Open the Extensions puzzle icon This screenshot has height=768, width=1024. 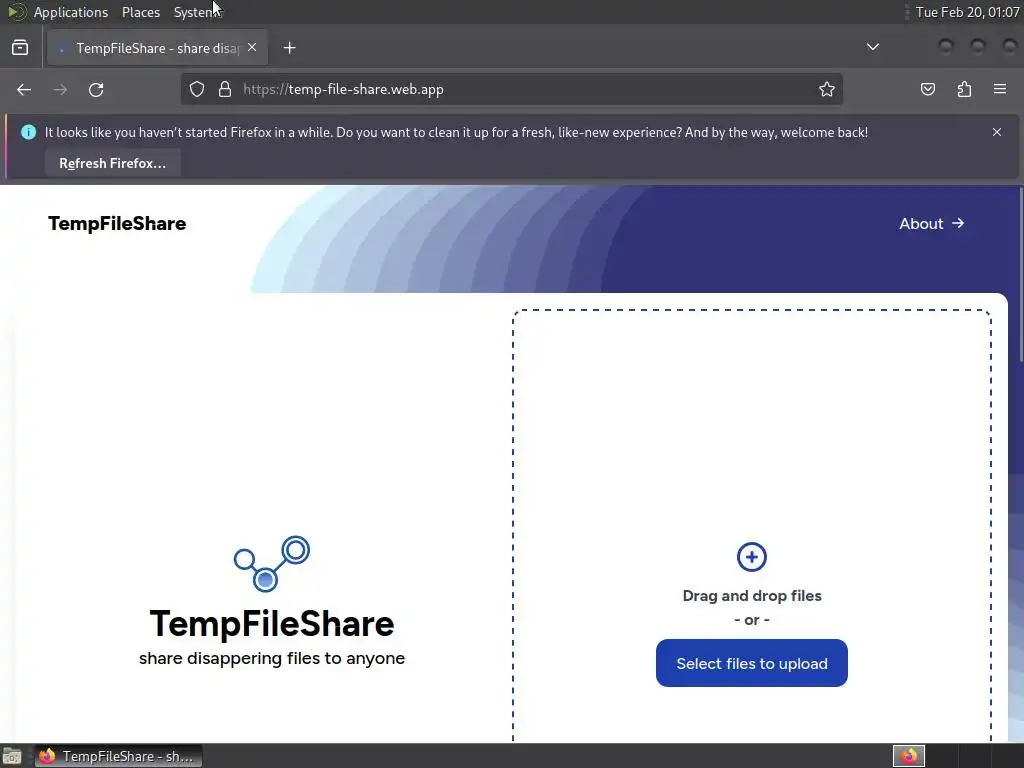[x=964, y=89]
